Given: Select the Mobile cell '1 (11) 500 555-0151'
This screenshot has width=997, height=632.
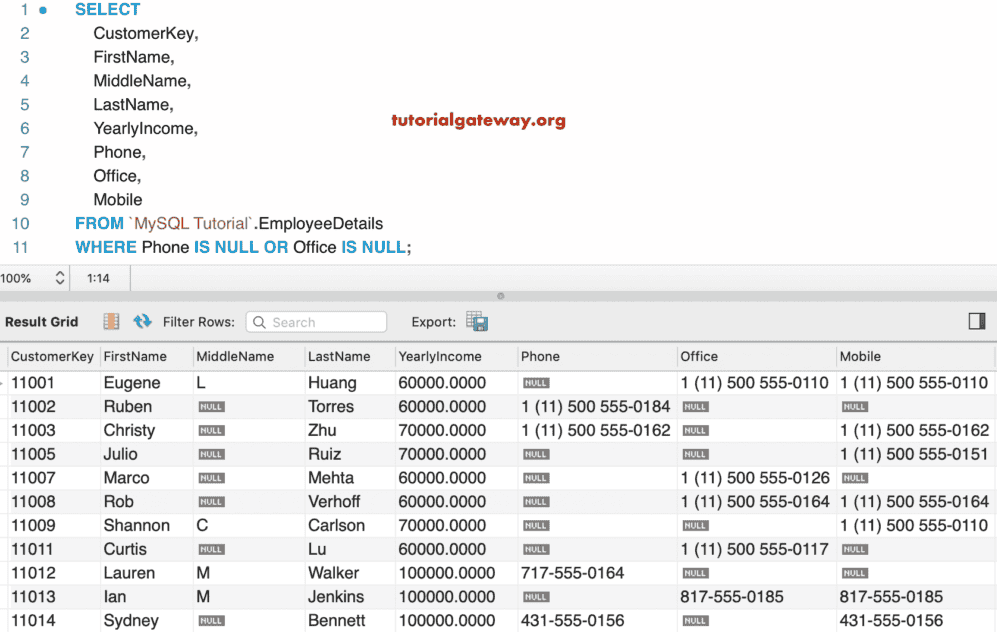Looking at the screenshot, I should pos(914,454).
